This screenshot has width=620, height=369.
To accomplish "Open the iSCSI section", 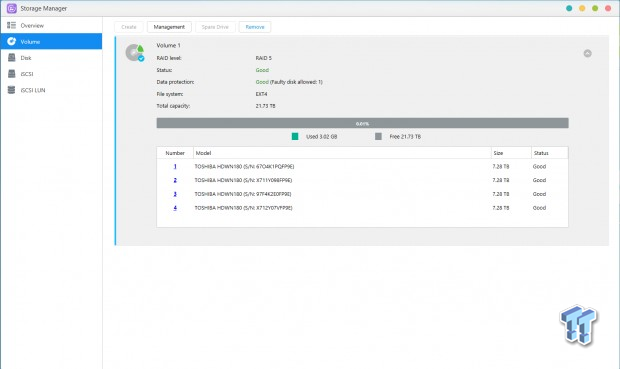I will (x=51, y=74).
